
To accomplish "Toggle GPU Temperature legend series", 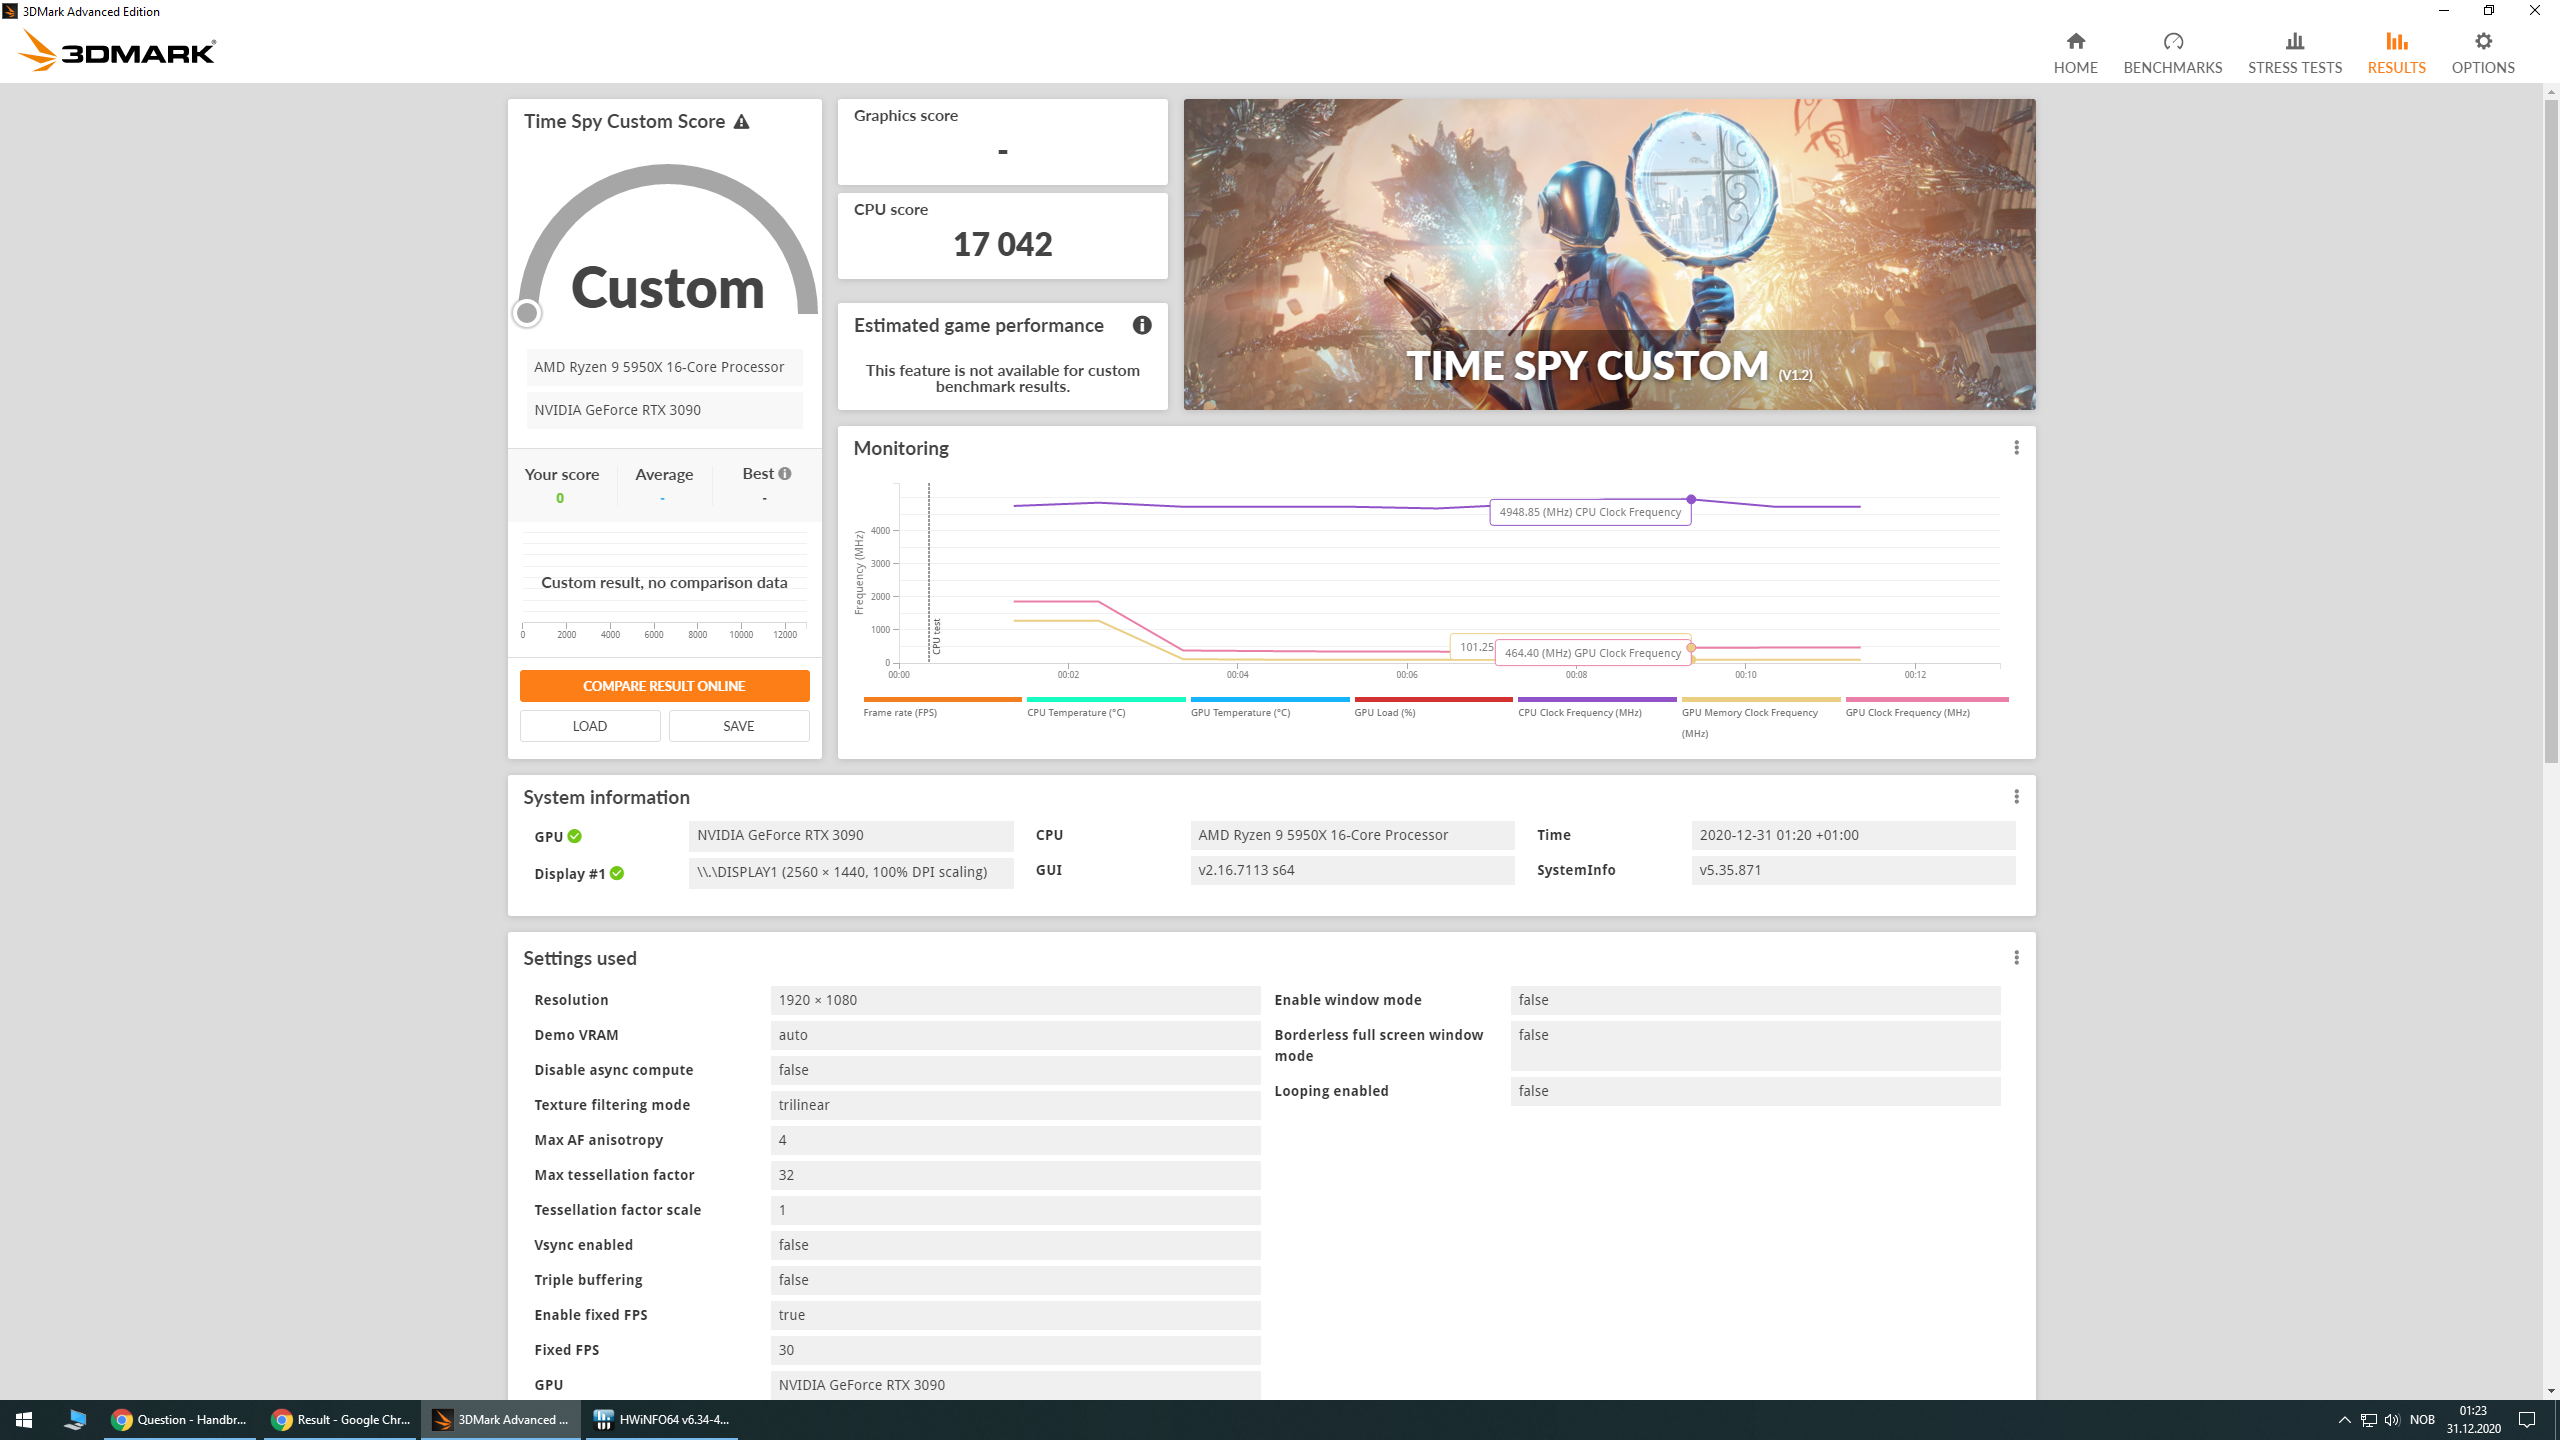I will 1270,708.
